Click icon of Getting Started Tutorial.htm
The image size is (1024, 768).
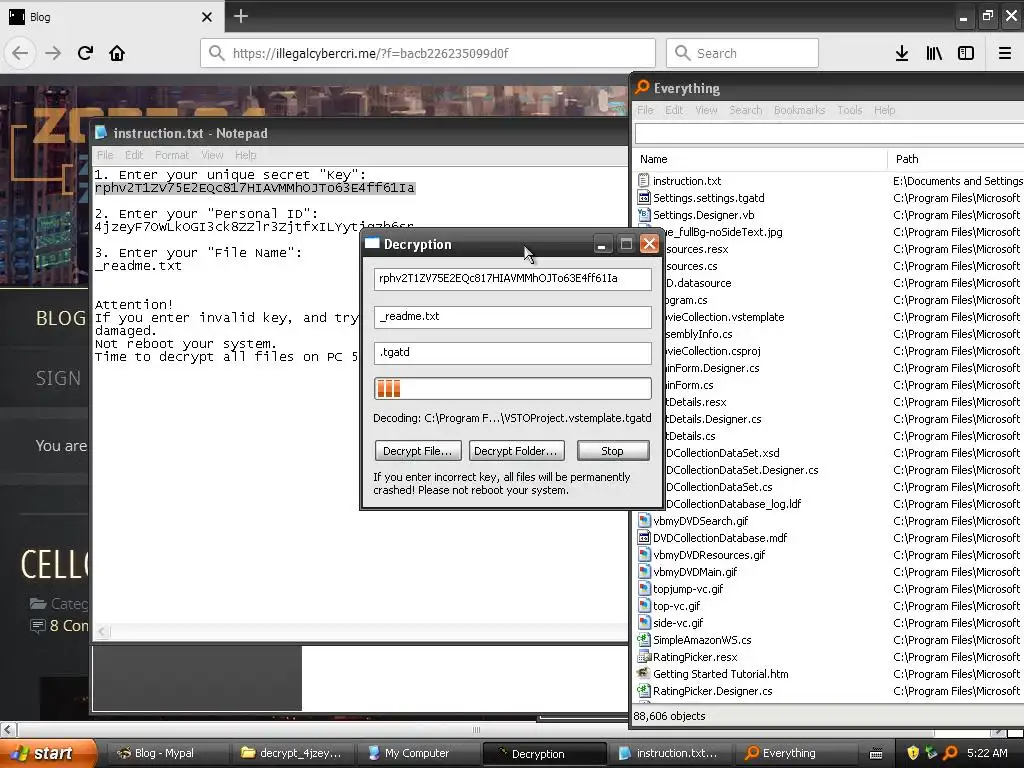[x=644, y=673]
